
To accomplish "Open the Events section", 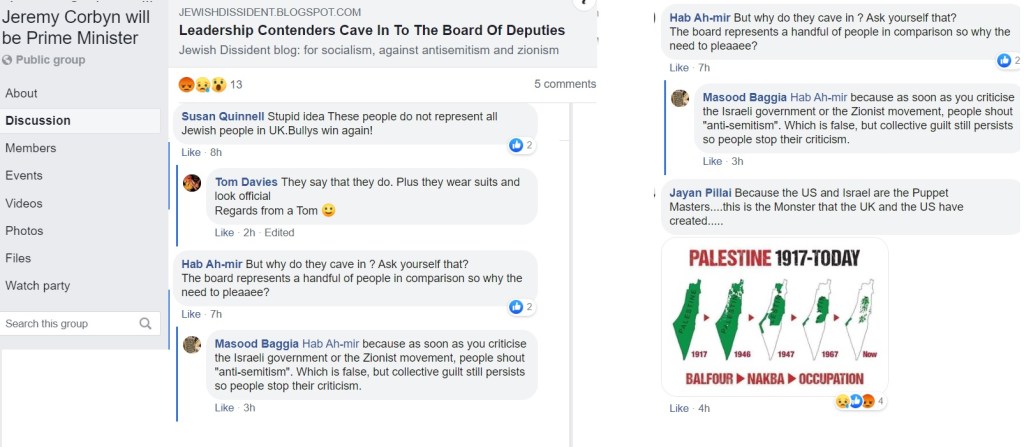I will pyautogui.click(x=24, y=175).
